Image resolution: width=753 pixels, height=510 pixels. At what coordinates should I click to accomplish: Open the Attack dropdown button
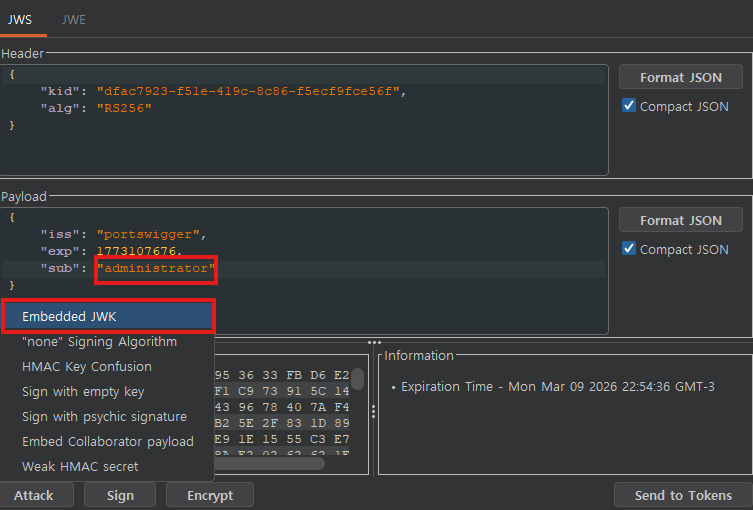(34, 495)
